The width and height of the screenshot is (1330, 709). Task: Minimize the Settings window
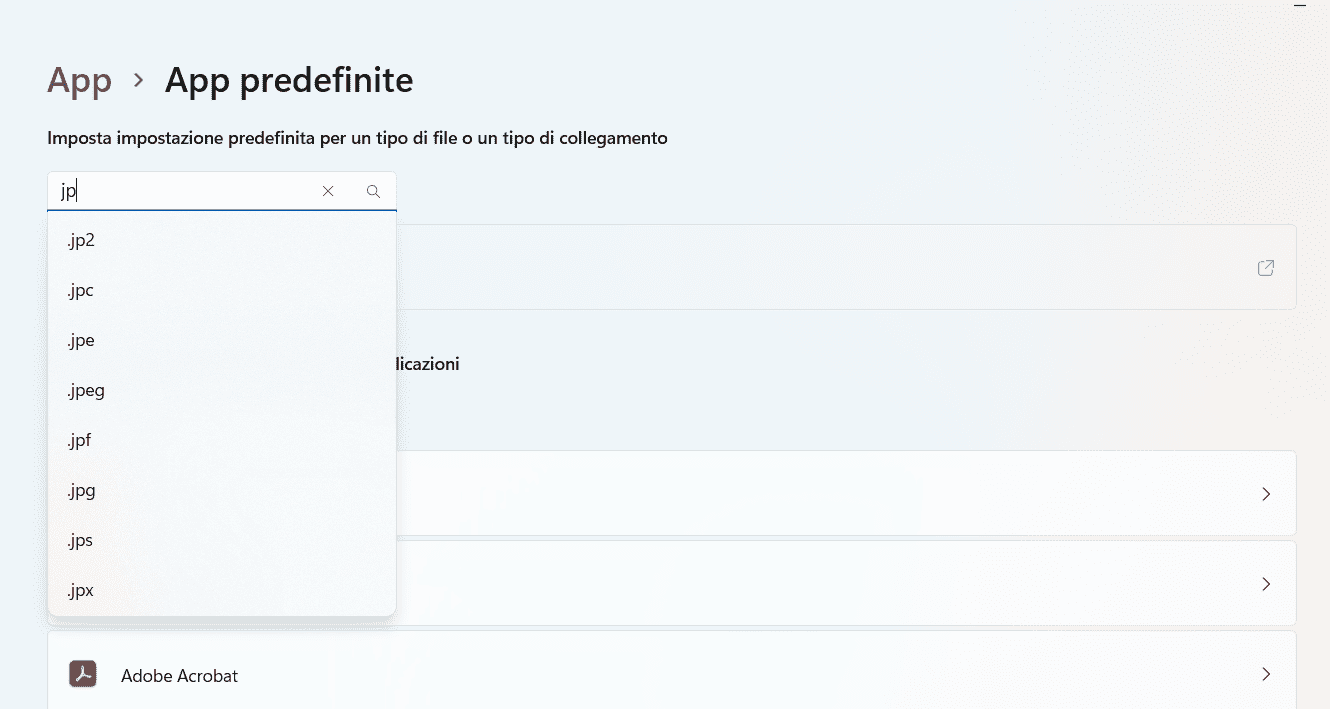pyautogui.click(x=1299, y=6)
